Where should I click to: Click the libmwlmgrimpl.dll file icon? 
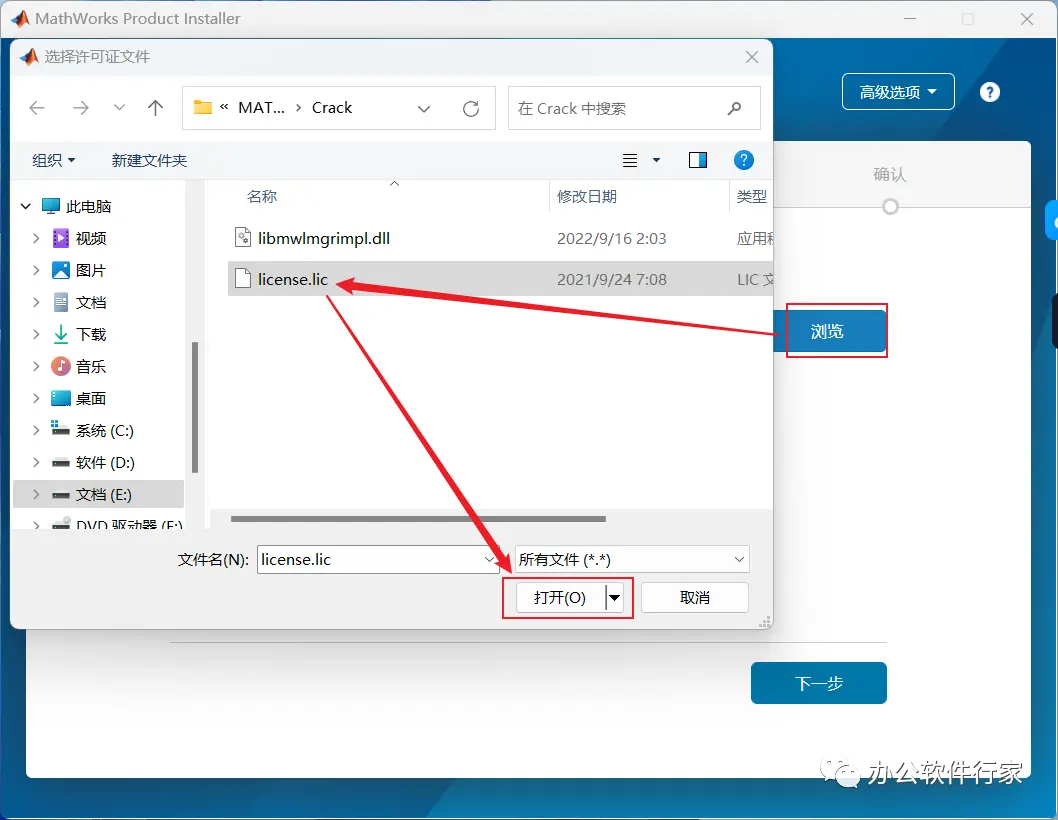point(242,238)
